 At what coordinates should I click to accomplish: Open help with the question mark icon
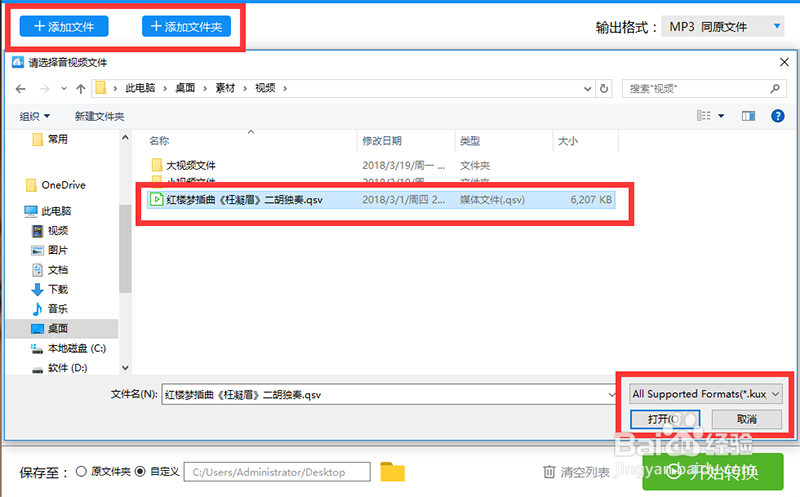click(x=778, y=116)
